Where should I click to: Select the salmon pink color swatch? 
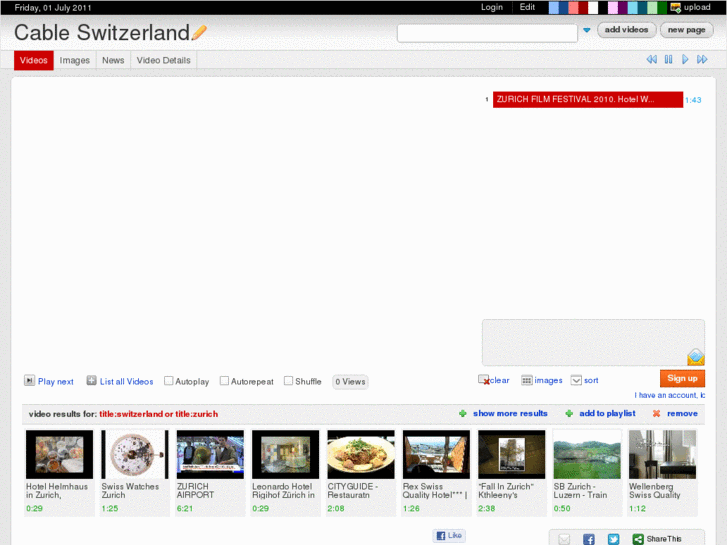coord(573,7)
